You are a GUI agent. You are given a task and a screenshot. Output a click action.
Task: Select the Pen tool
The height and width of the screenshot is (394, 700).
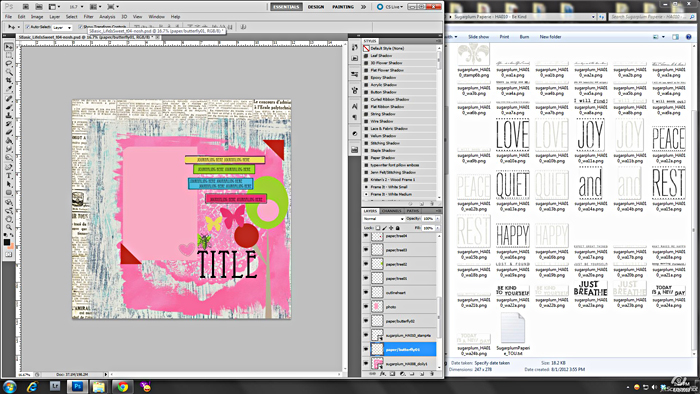point(8,167)
